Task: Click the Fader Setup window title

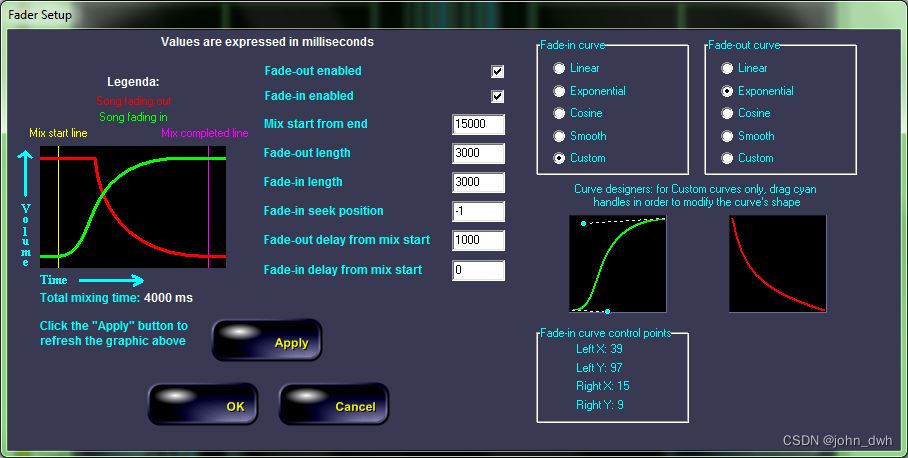Action: 40,14
